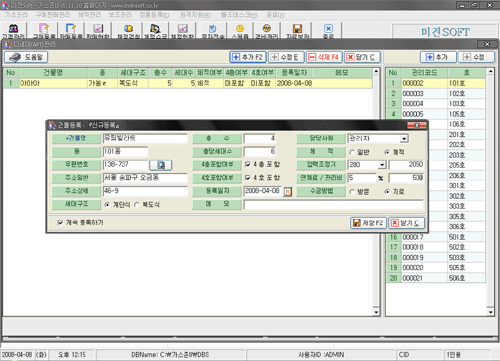Click the 저장 F2 save button
The width and height of the screenshot is (500, 361).
tap(368, 223)
